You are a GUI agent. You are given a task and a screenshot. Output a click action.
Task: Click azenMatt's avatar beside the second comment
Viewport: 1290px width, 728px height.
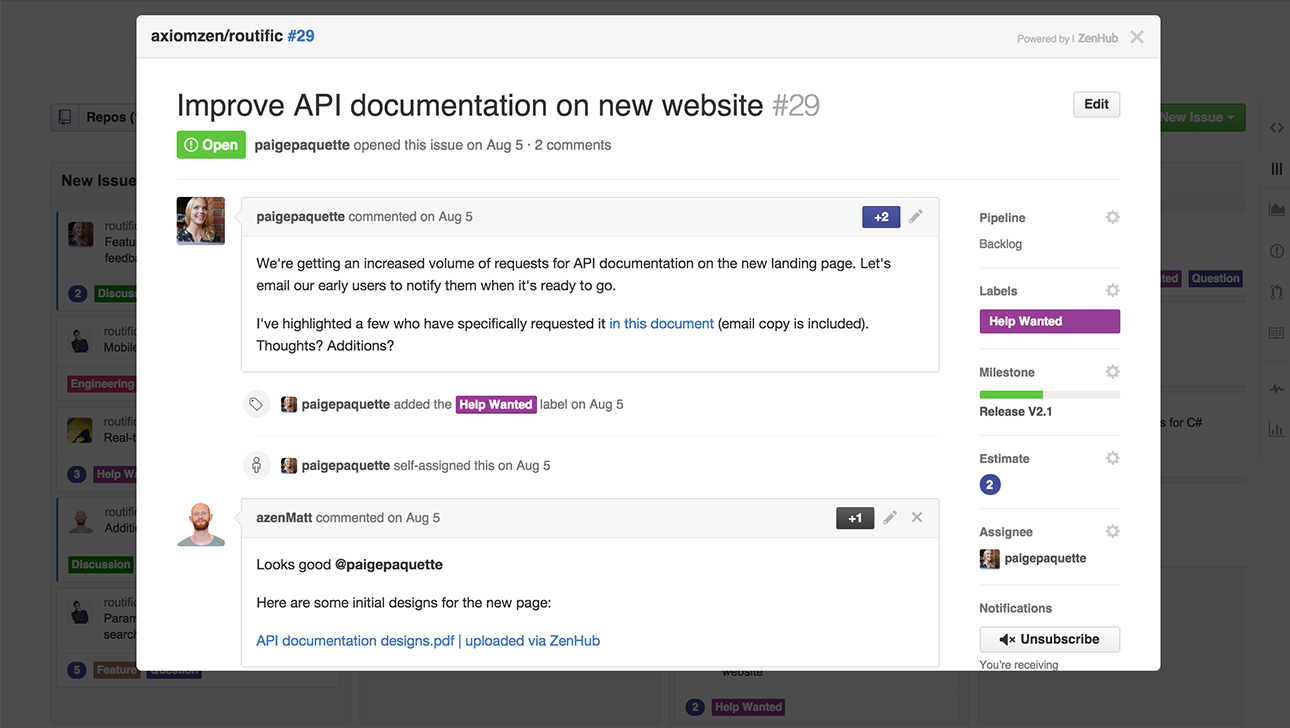(201, 523)
